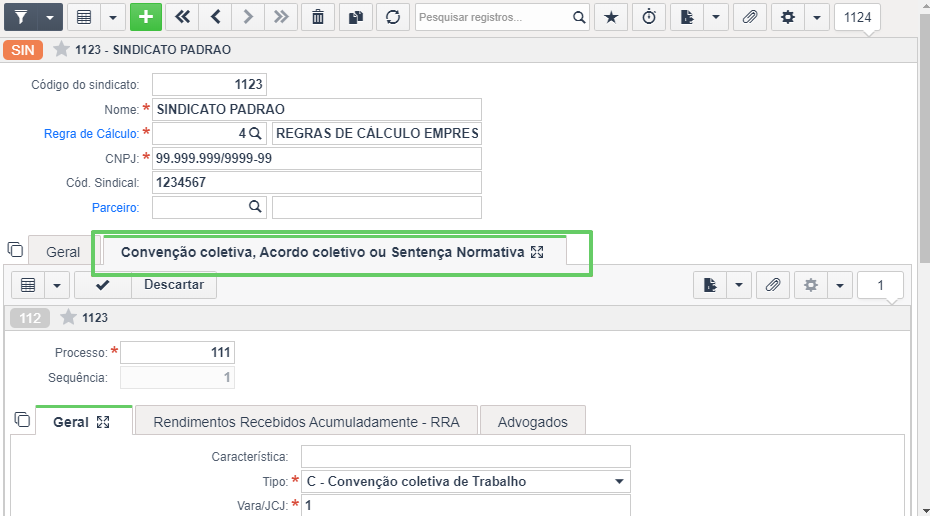930x516 pixels.
Task: Click the Vara/JCJ field
Action: (x=466, y=505)
